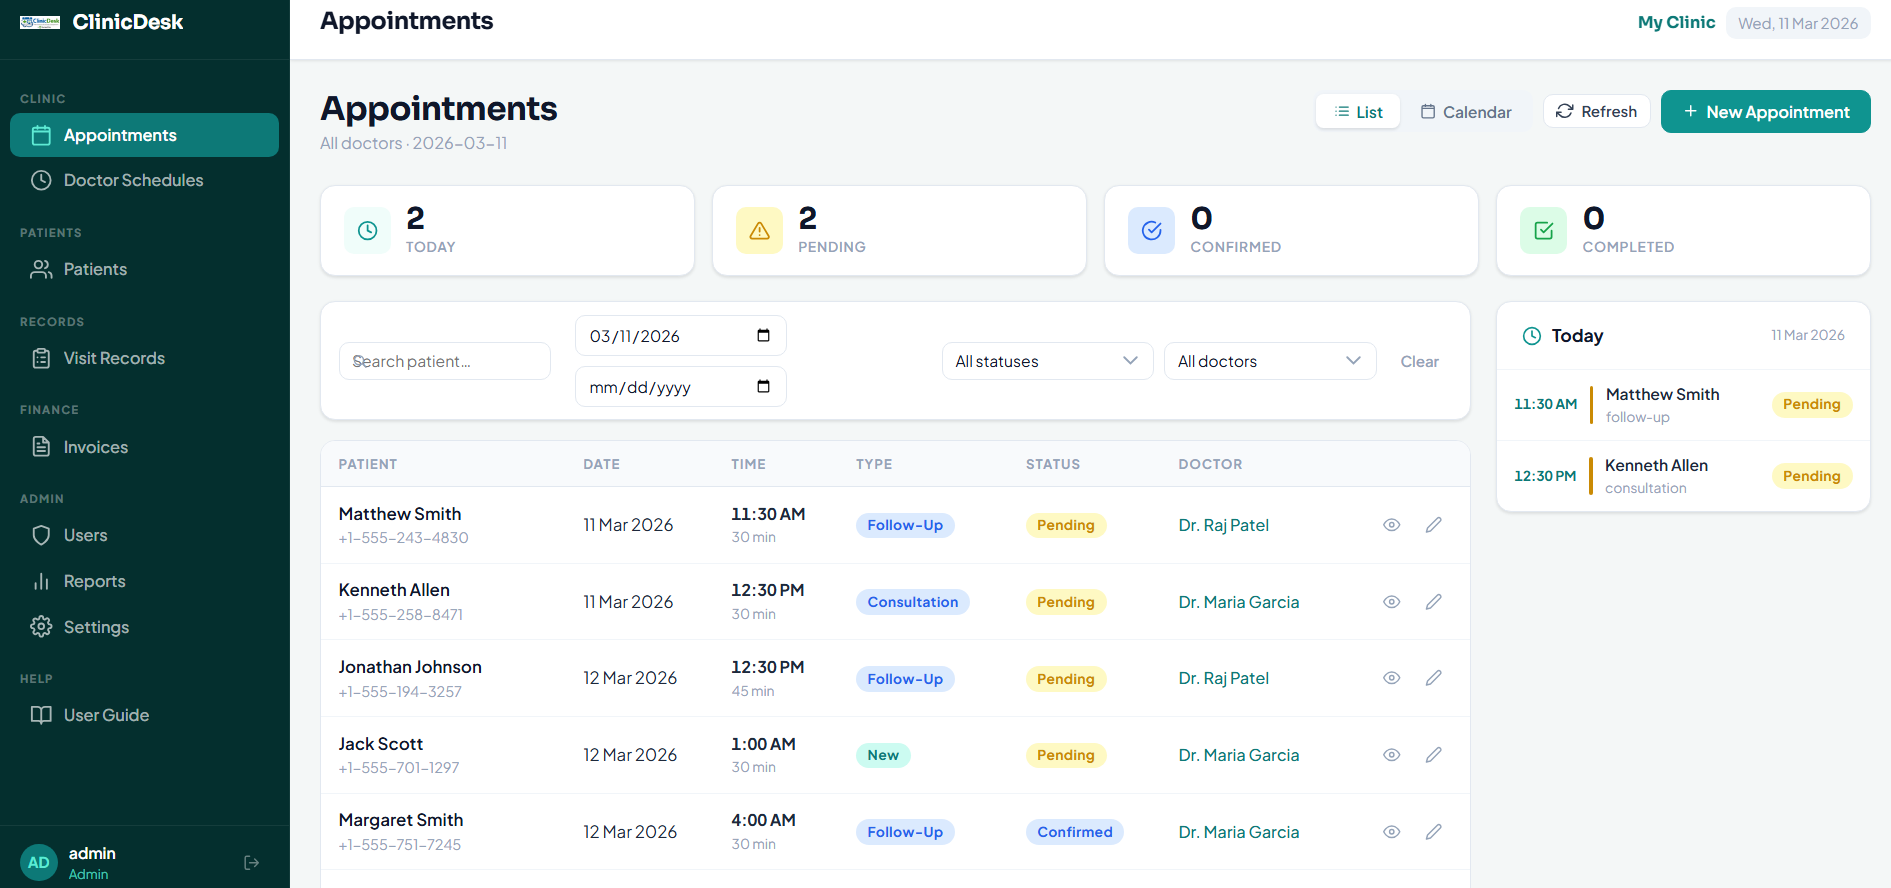Open calendar picker on 03/11/2026 date field
This screenshot has width=1891, height=888.
point(763,336)
